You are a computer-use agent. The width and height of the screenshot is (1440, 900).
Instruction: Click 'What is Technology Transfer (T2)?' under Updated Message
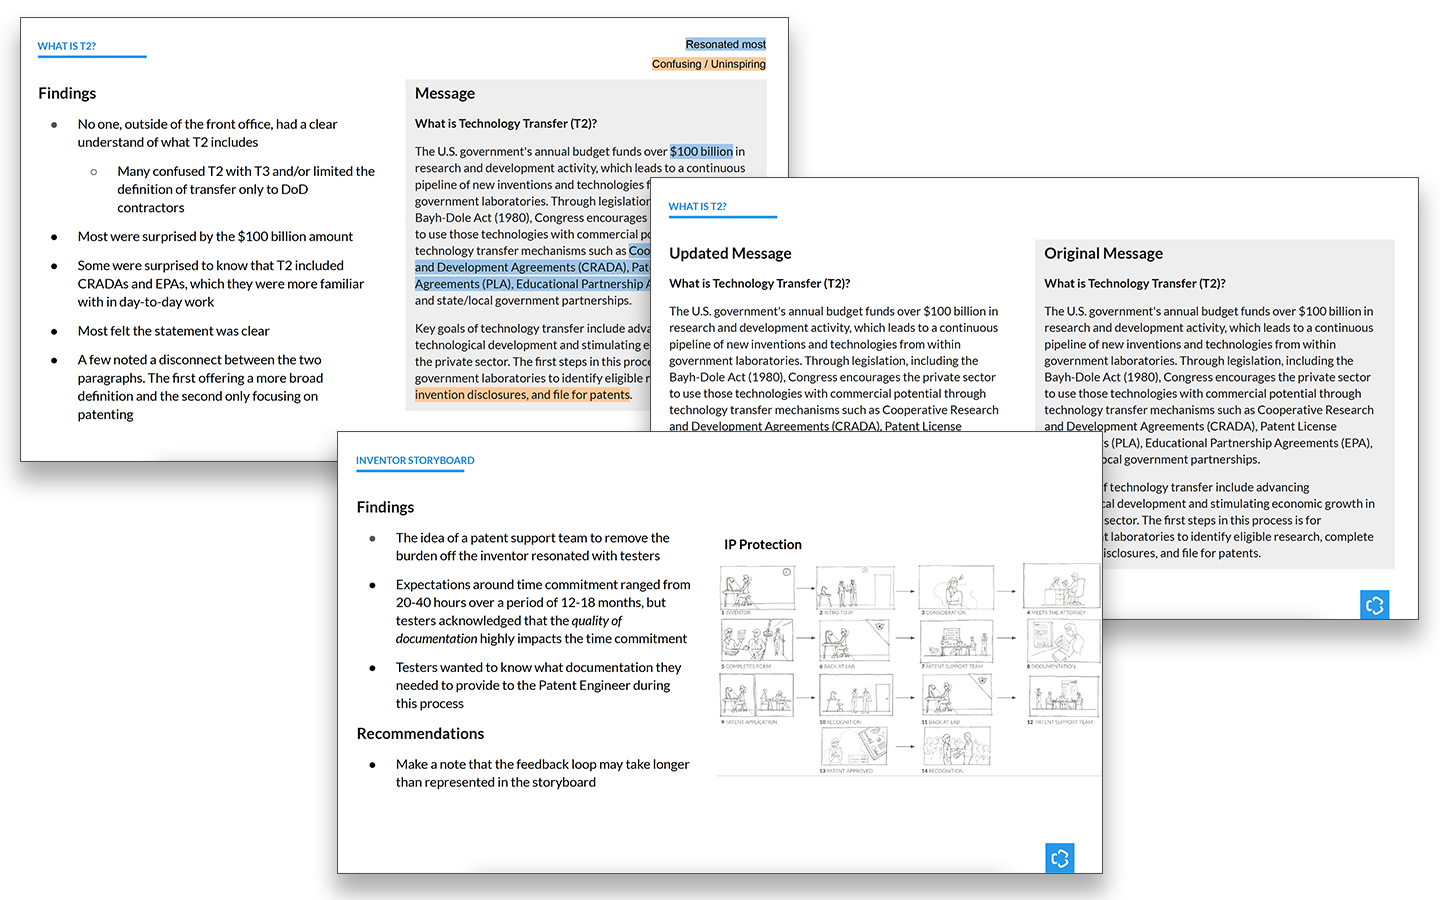coord(759,283)
